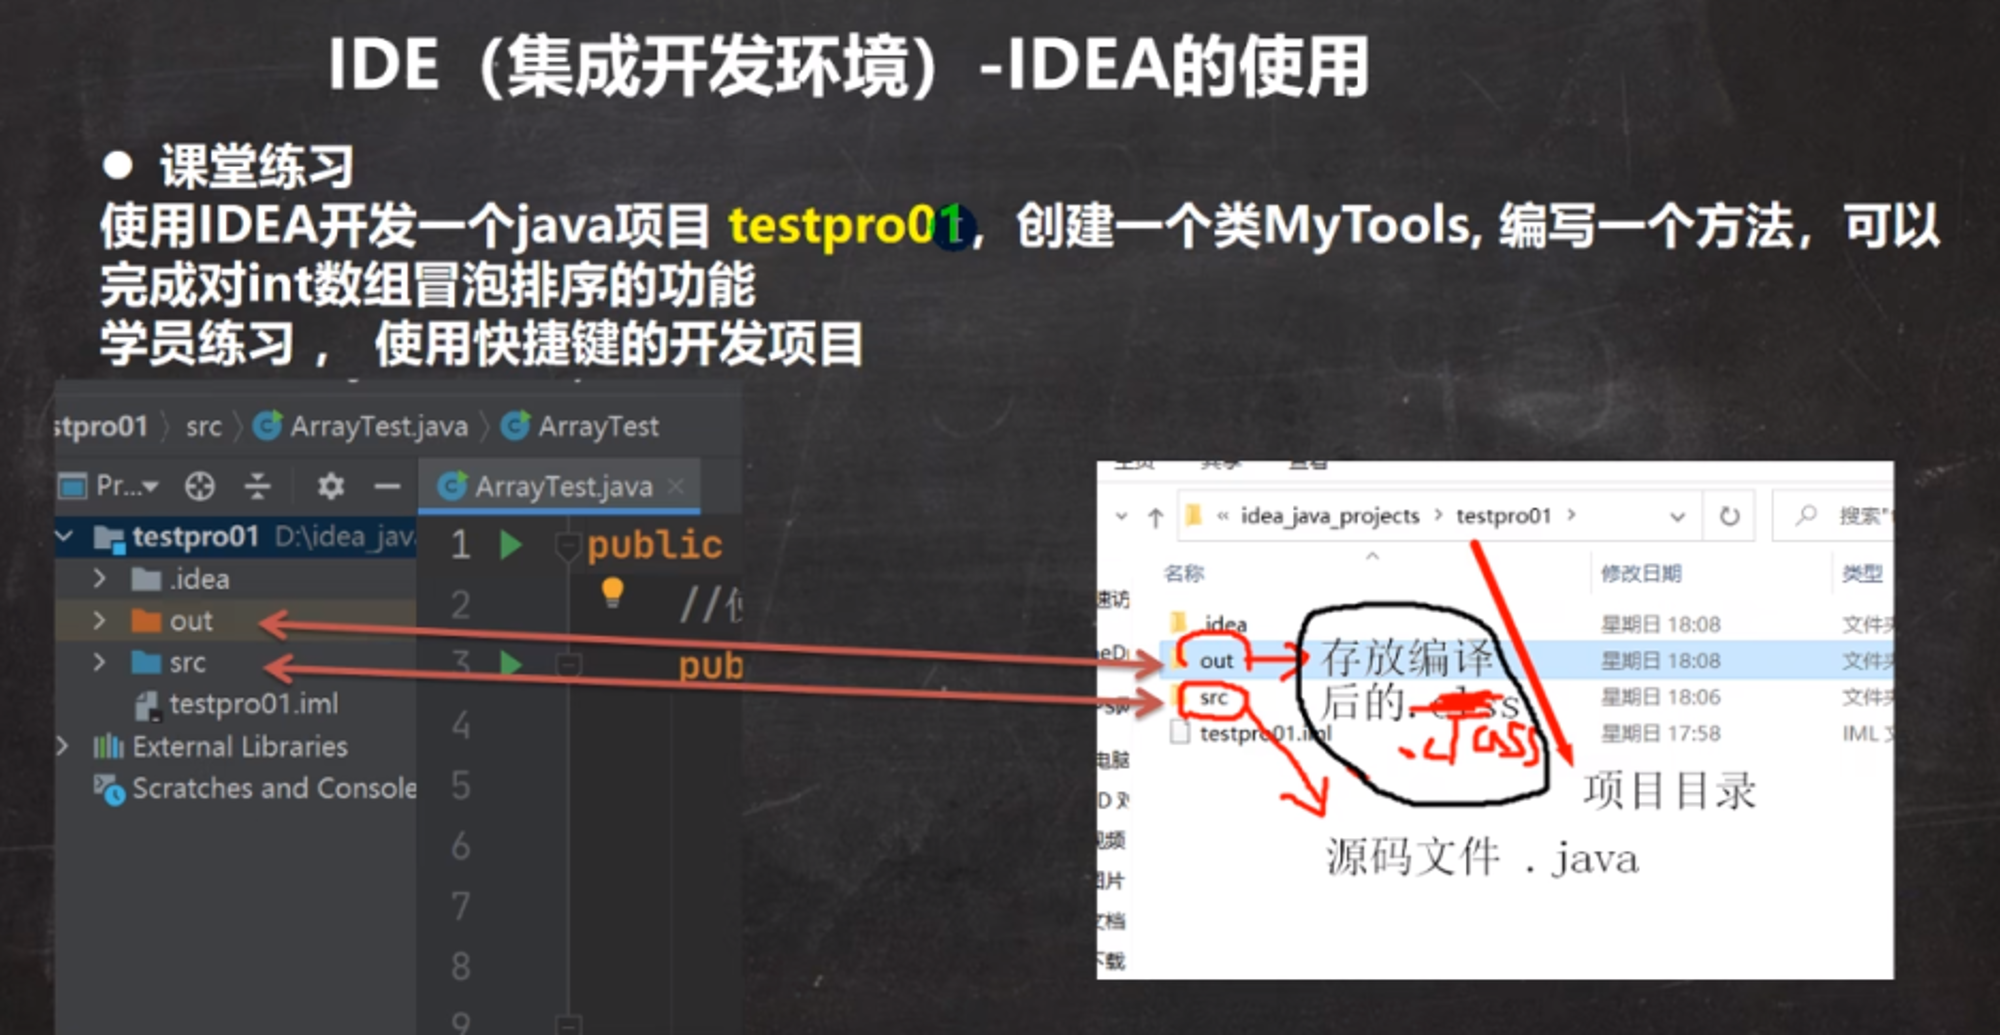Select External Libraries in project tree

(x=221, y=747)
